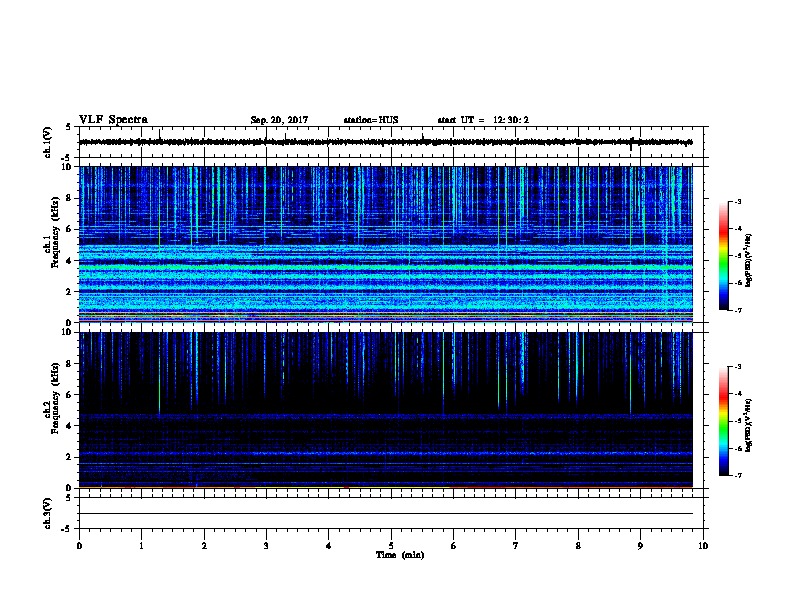792x612 pixels.
Task: Click the time axis tick label "4"
Action: pos(329,546)
